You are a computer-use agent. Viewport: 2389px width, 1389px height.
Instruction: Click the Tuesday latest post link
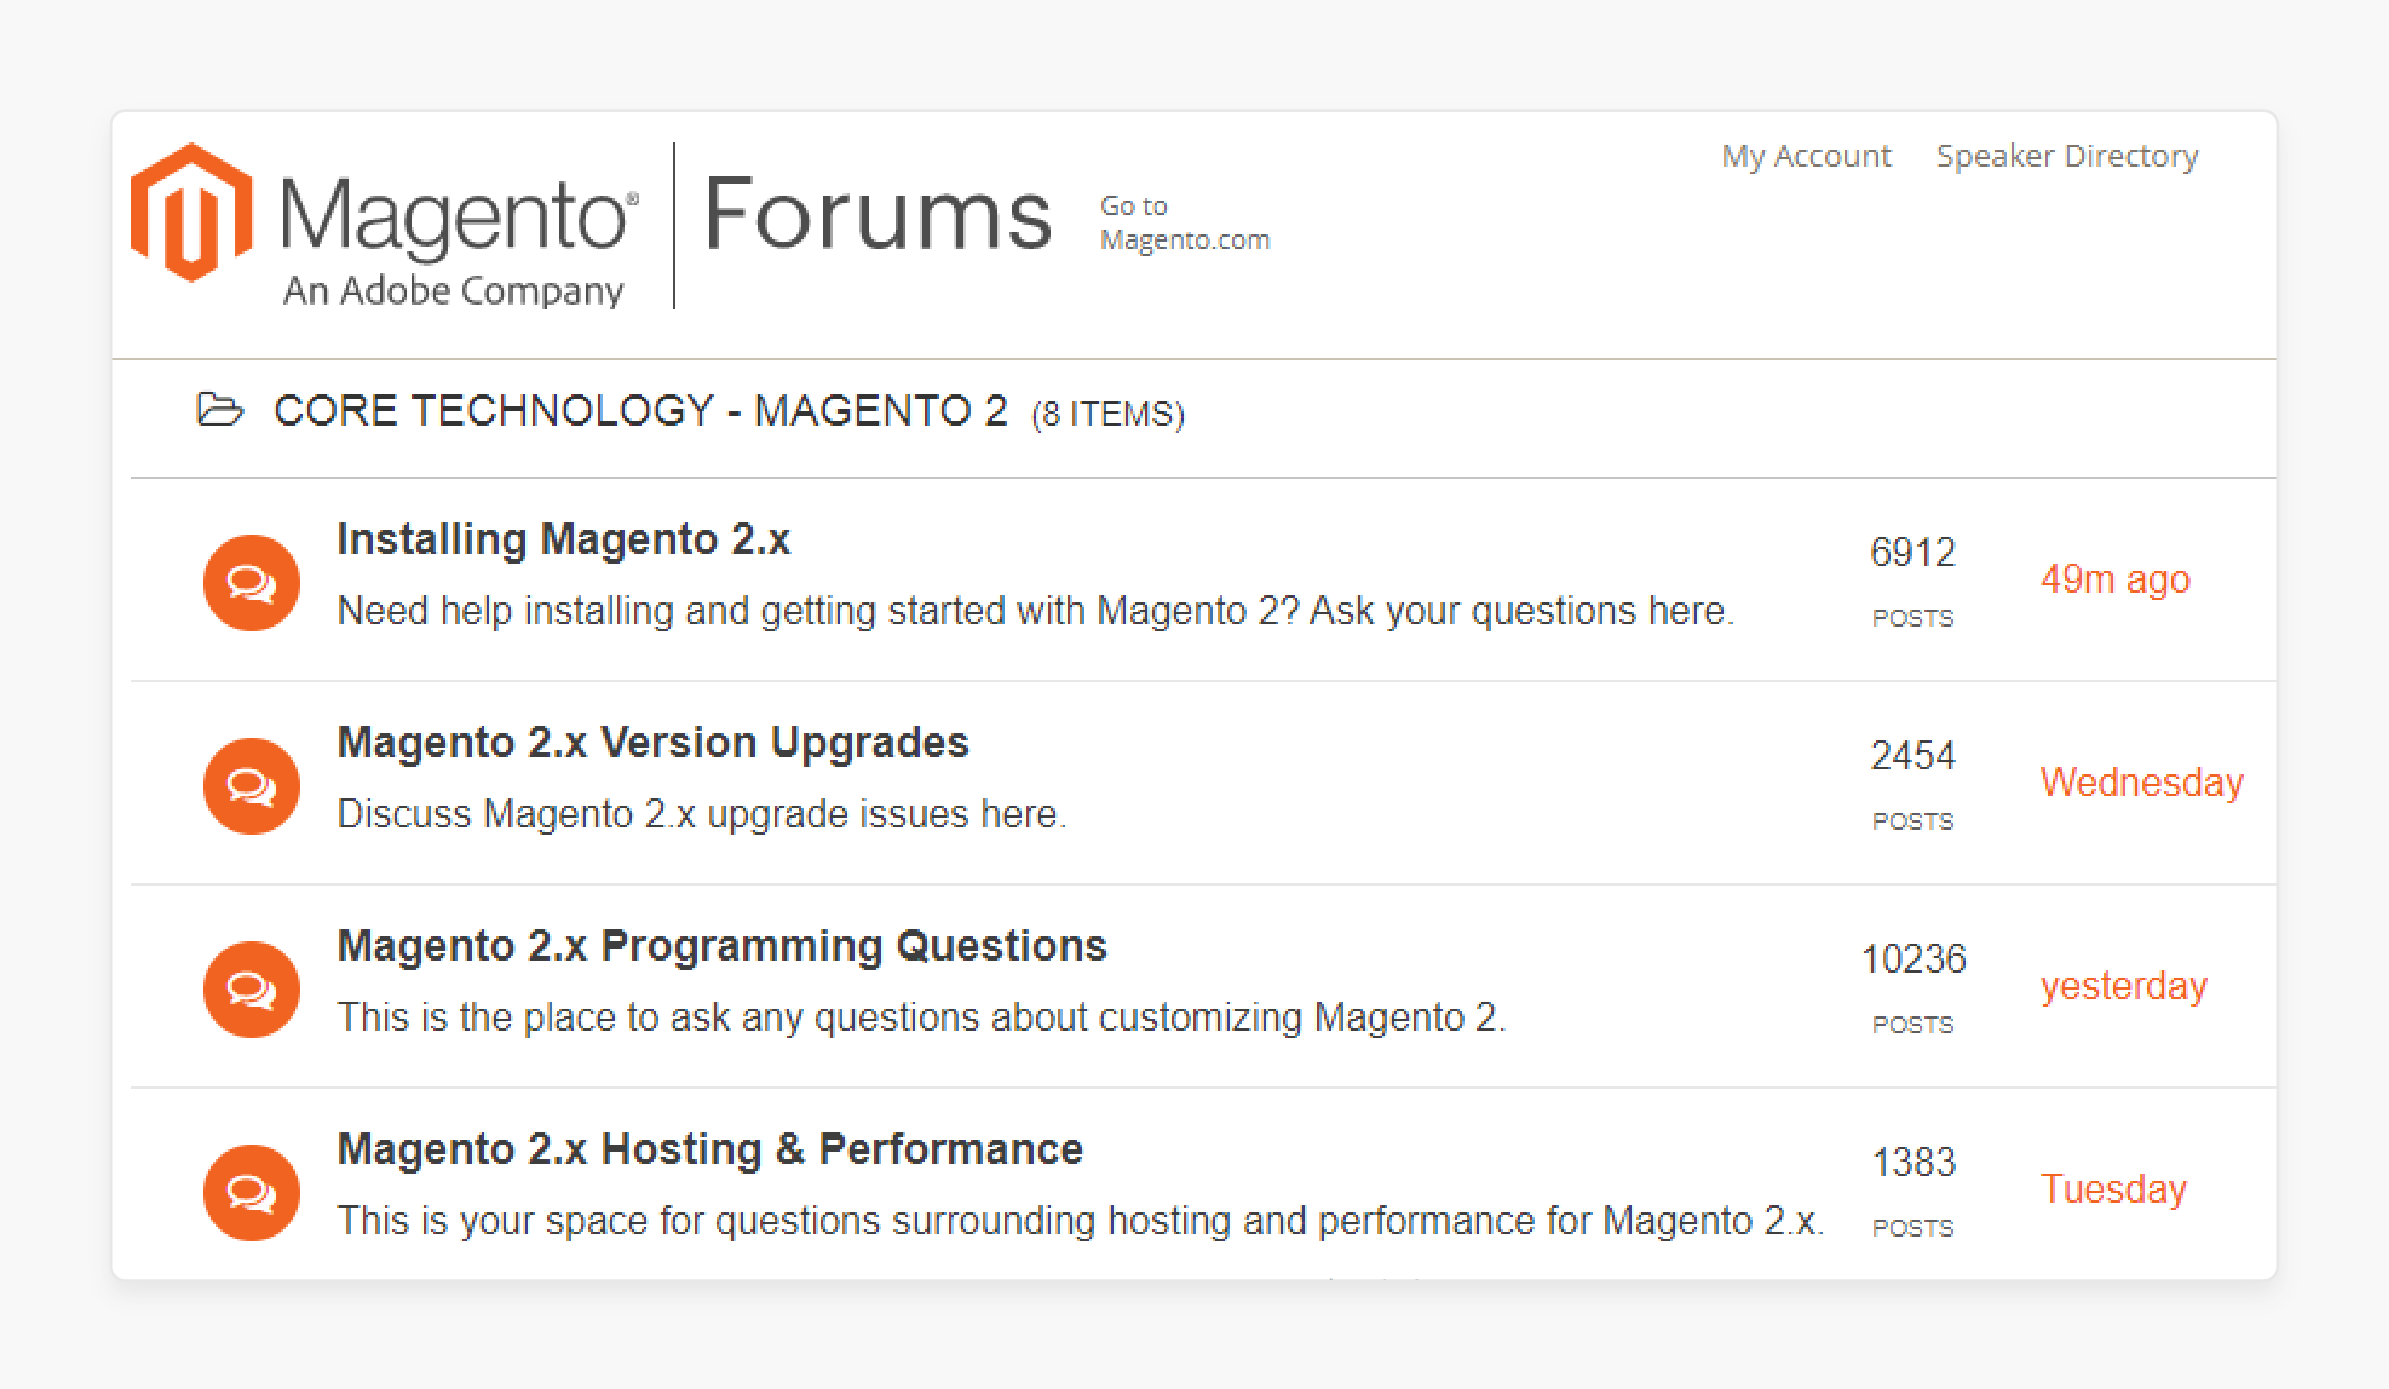coord(2113,1189)
